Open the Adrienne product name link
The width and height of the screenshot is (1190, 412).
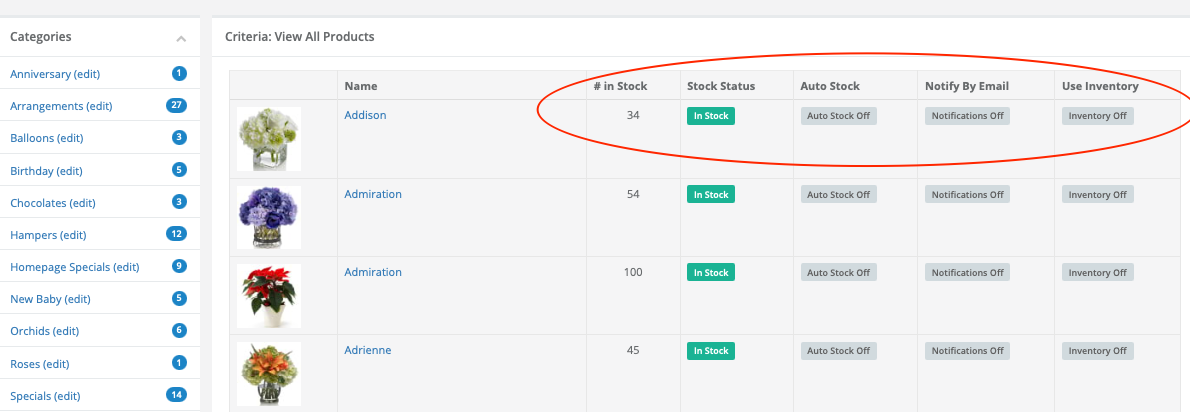(368, 351)
